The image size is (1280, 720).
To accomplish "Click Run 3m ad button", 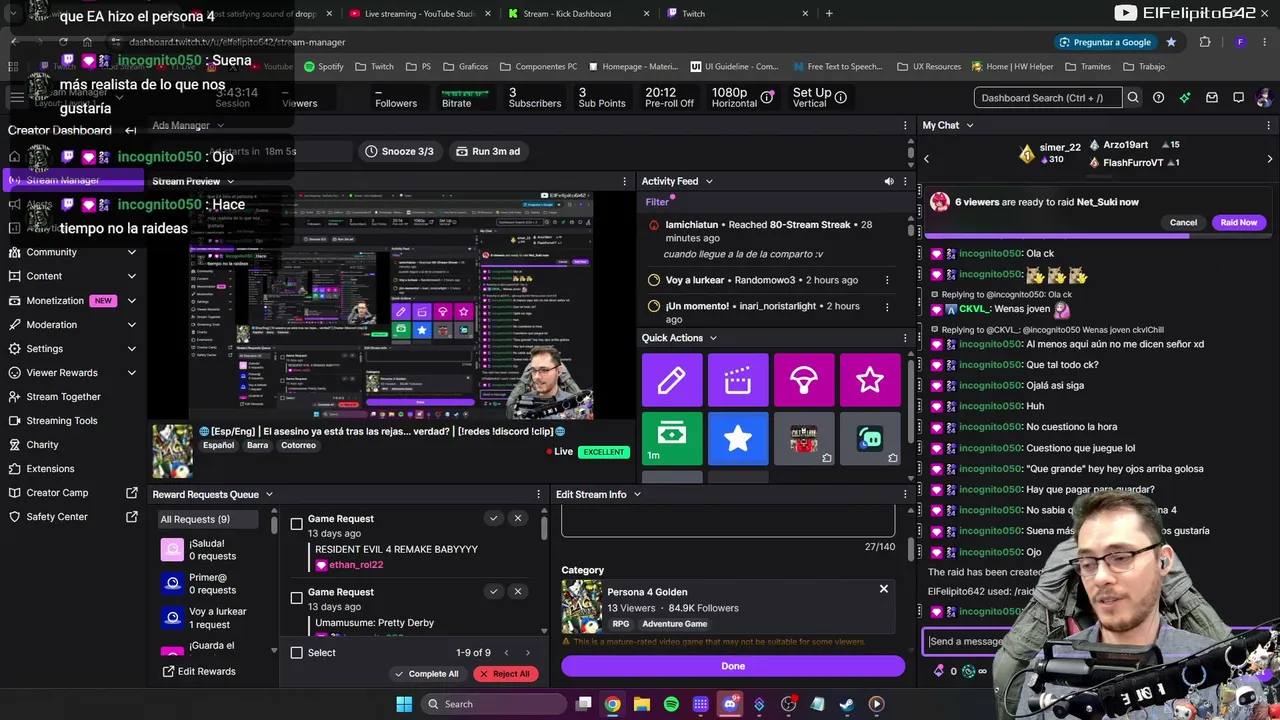I will coord(488,151).
